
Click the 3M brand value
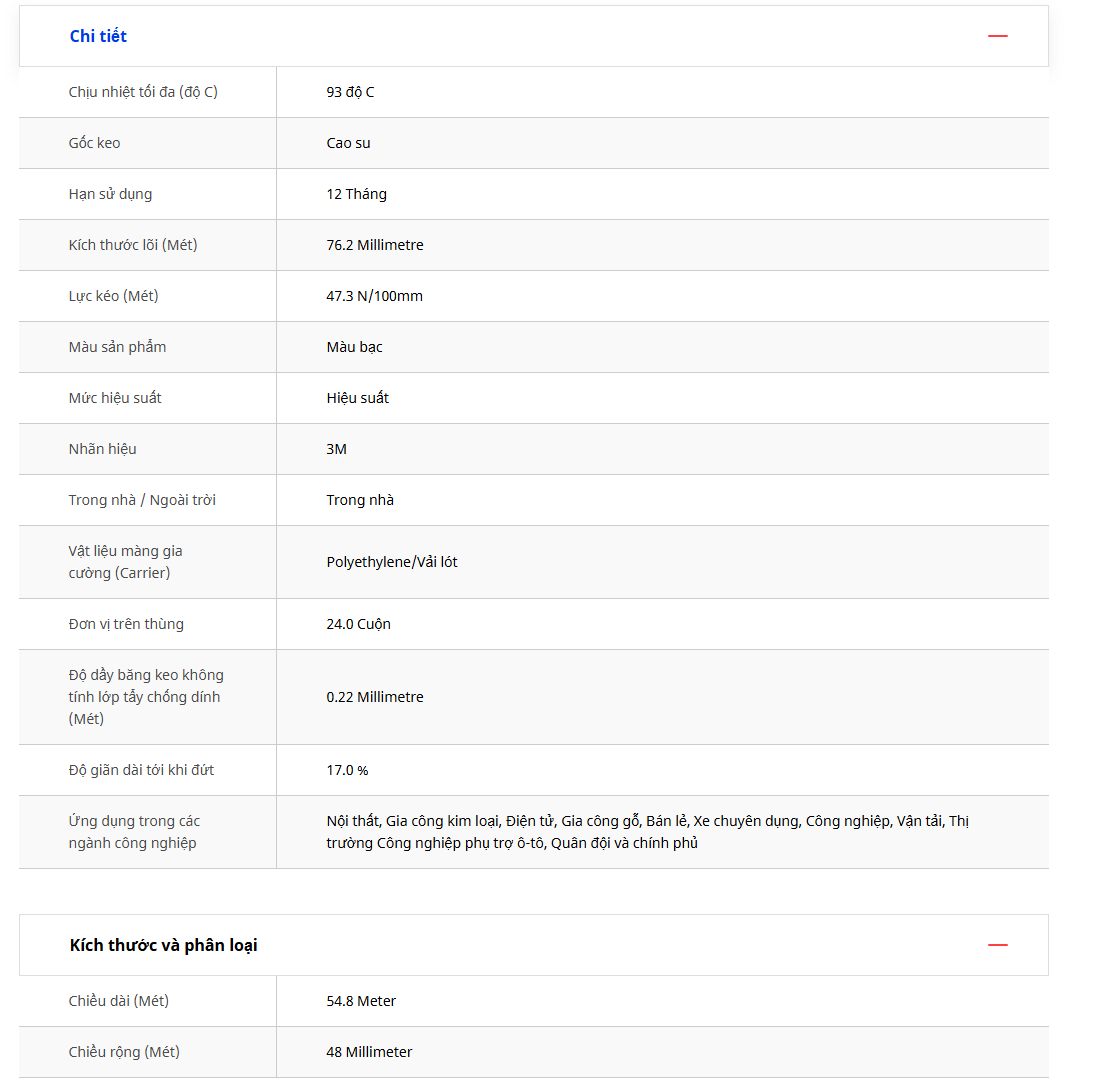[x=336, y=449]
